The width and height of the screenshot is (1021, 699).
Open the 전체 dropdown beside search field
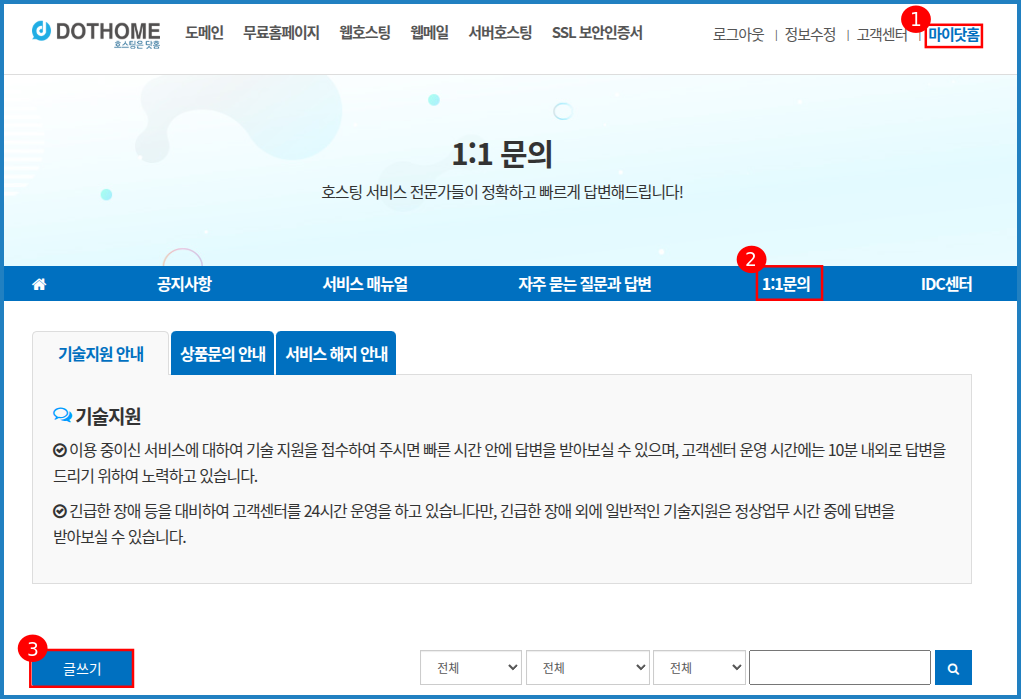[x=699, y=667]
